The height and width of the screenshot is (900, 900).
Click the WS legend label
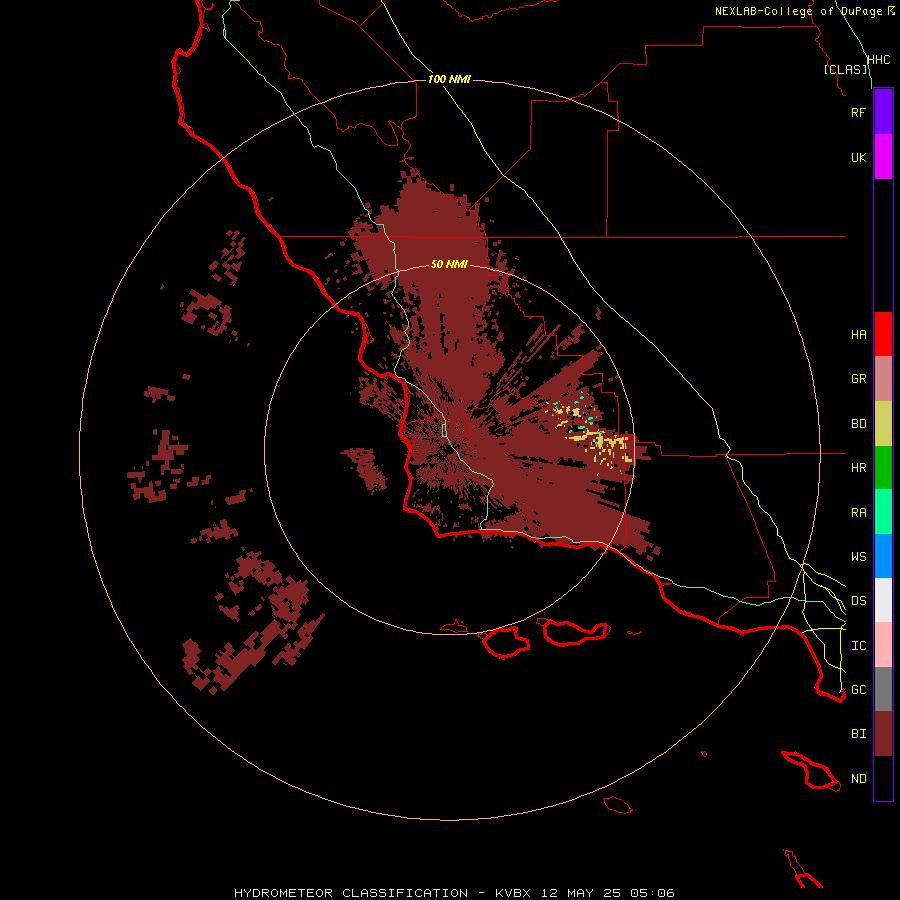[858, 556]
